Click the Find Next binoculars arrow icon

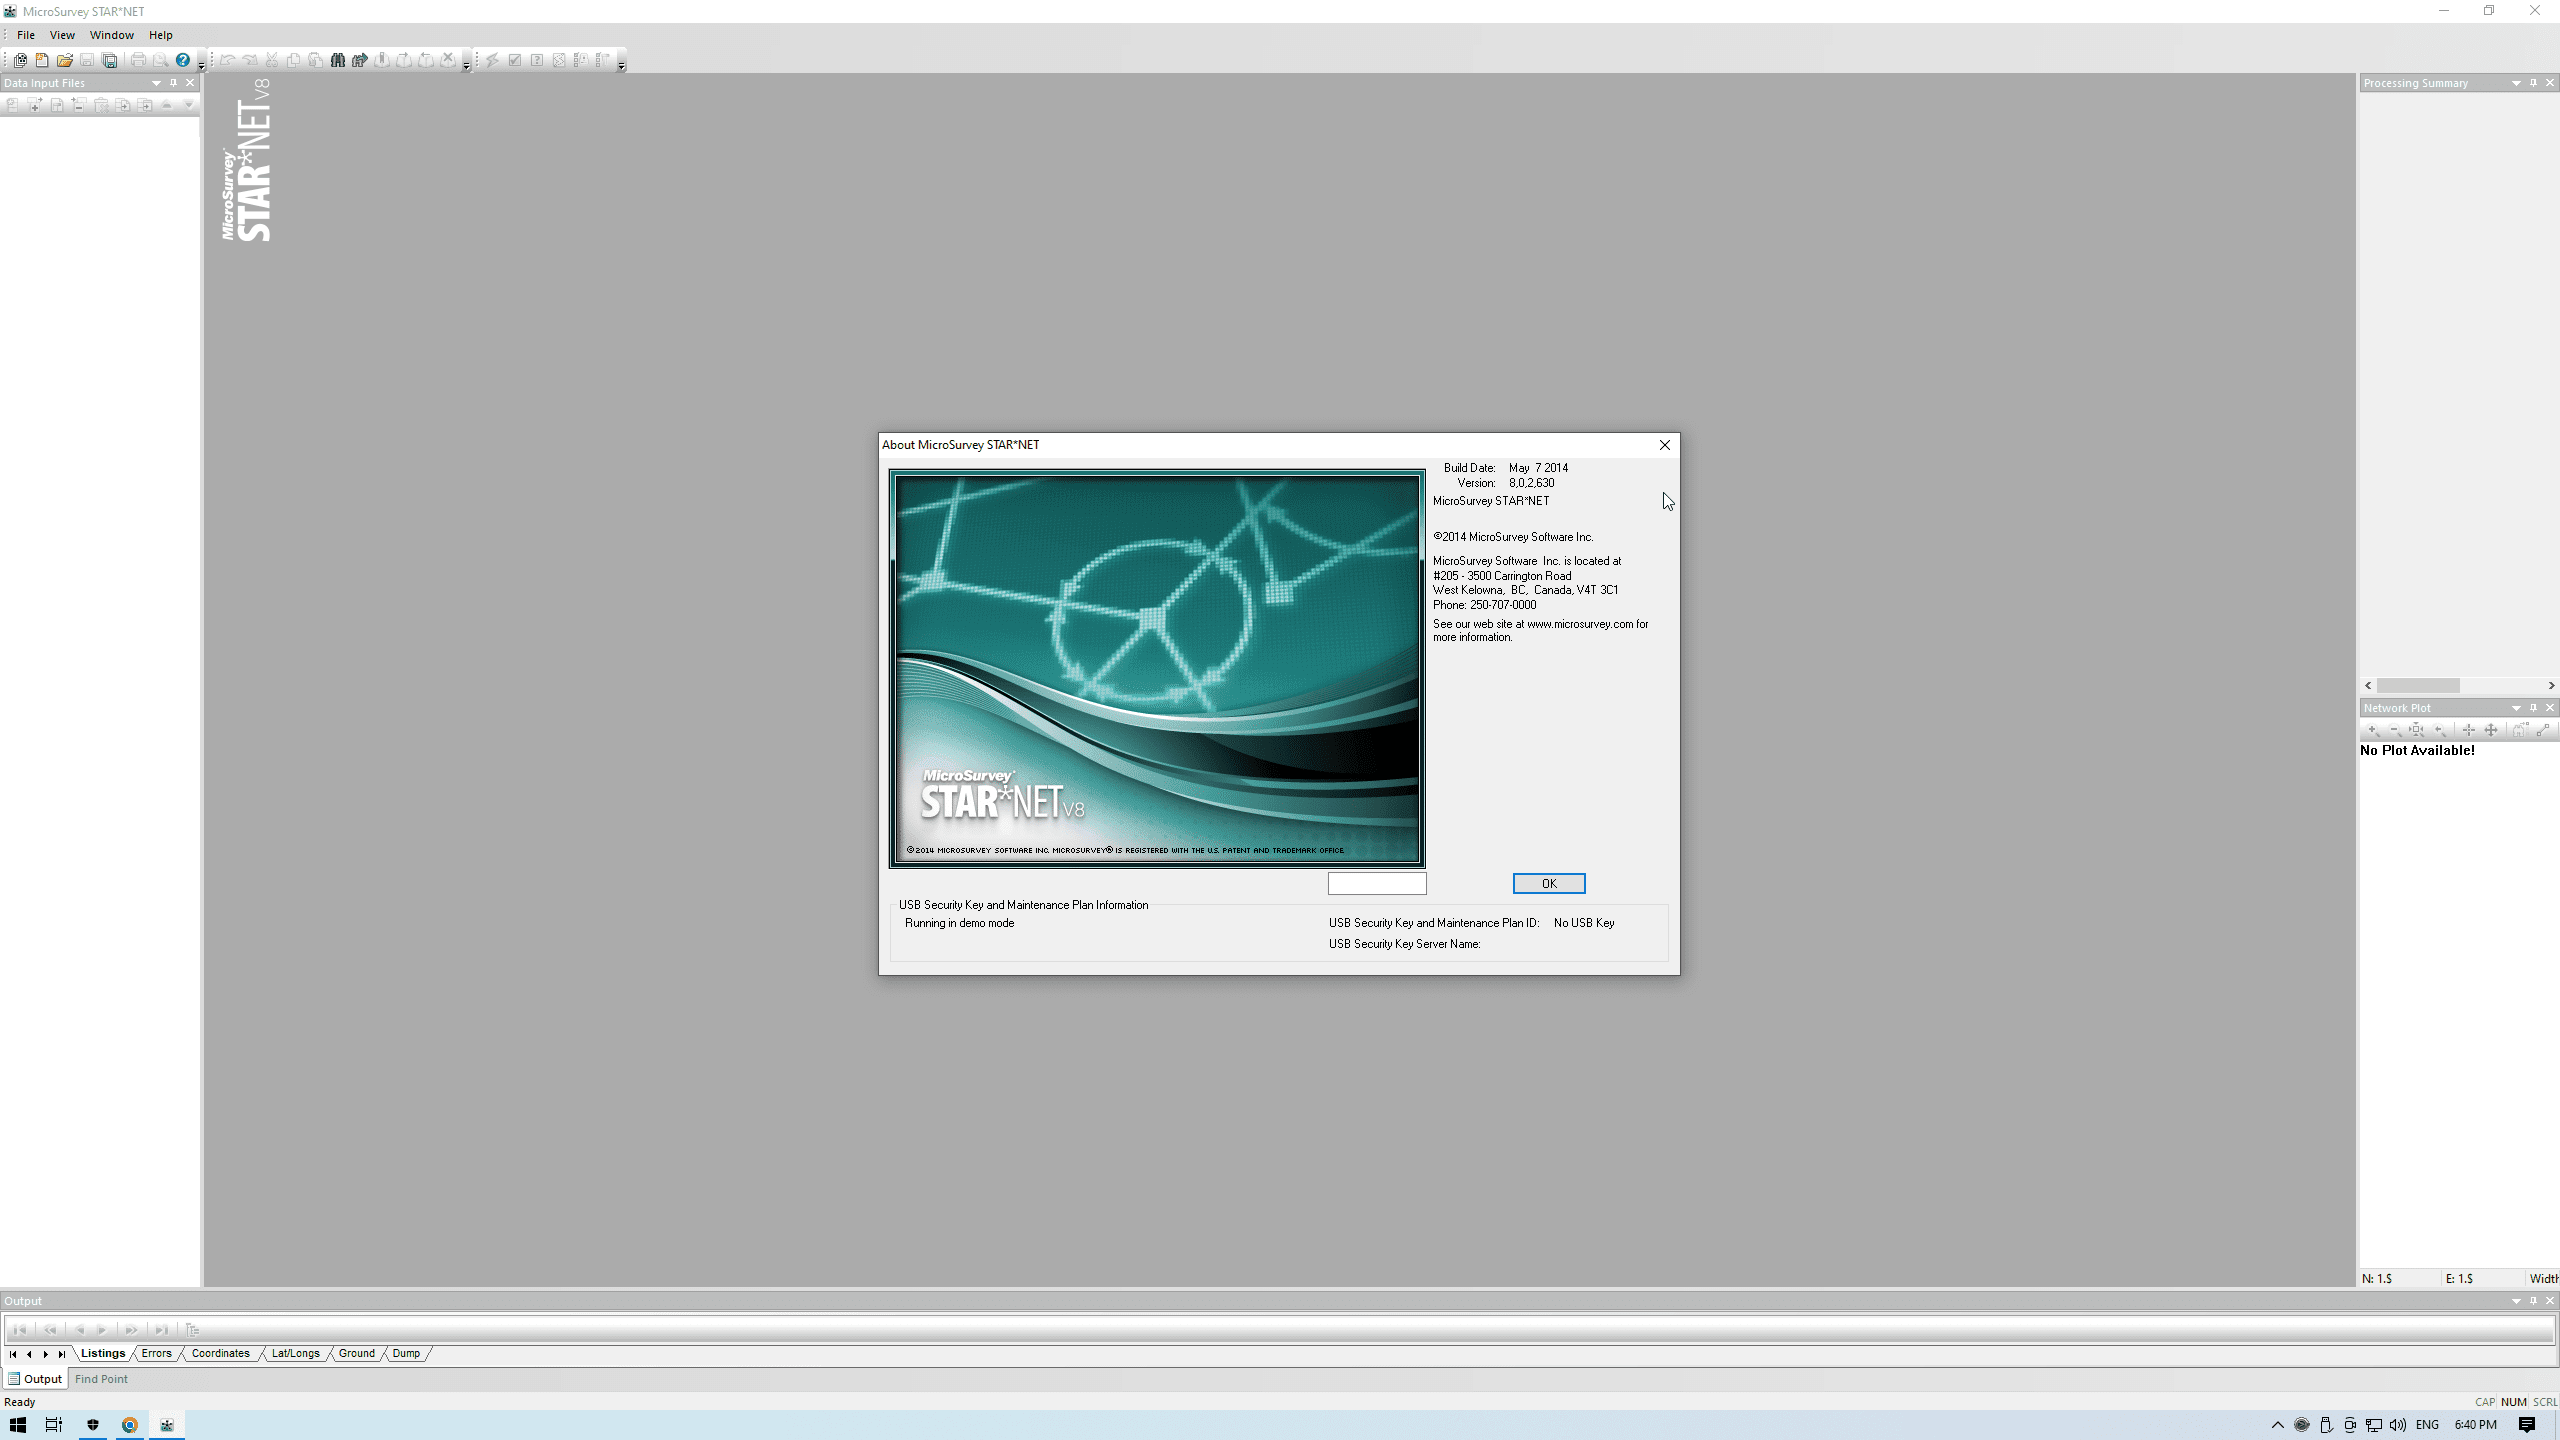pyautogui.click(x=360, y=60)
